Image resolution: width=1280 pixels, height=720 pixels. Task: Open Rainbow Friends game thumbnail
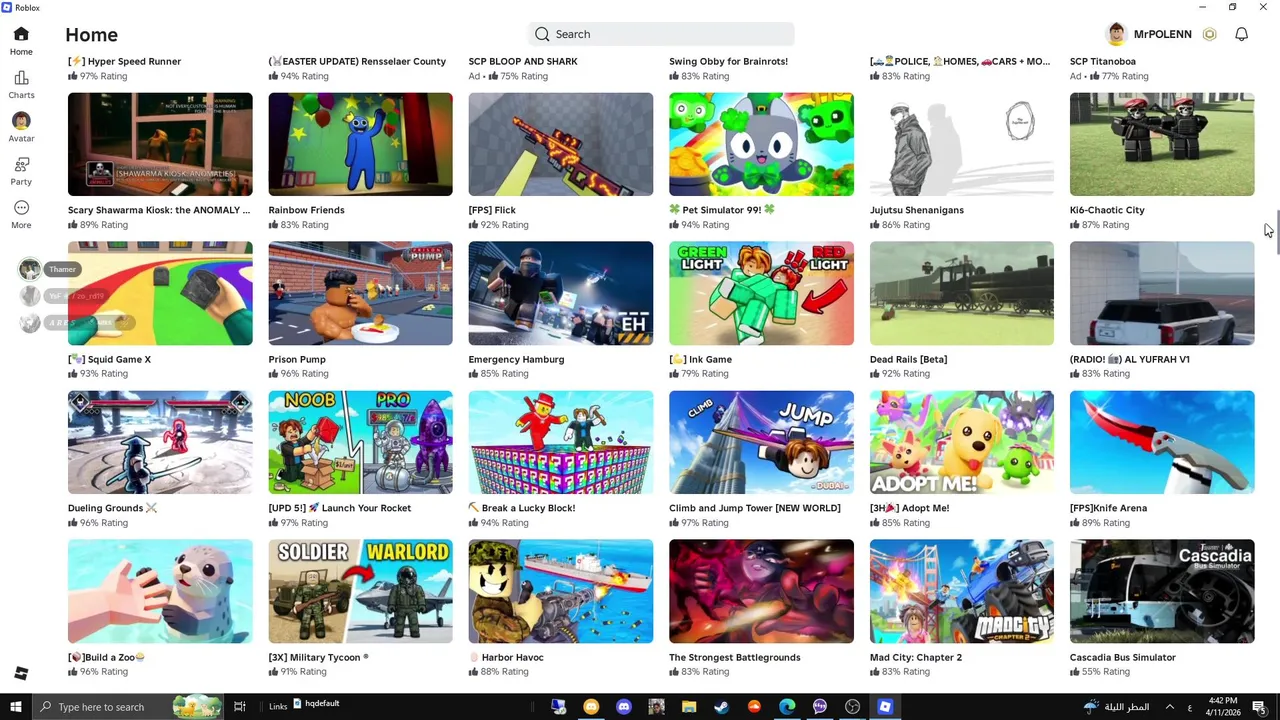point(360,144)
